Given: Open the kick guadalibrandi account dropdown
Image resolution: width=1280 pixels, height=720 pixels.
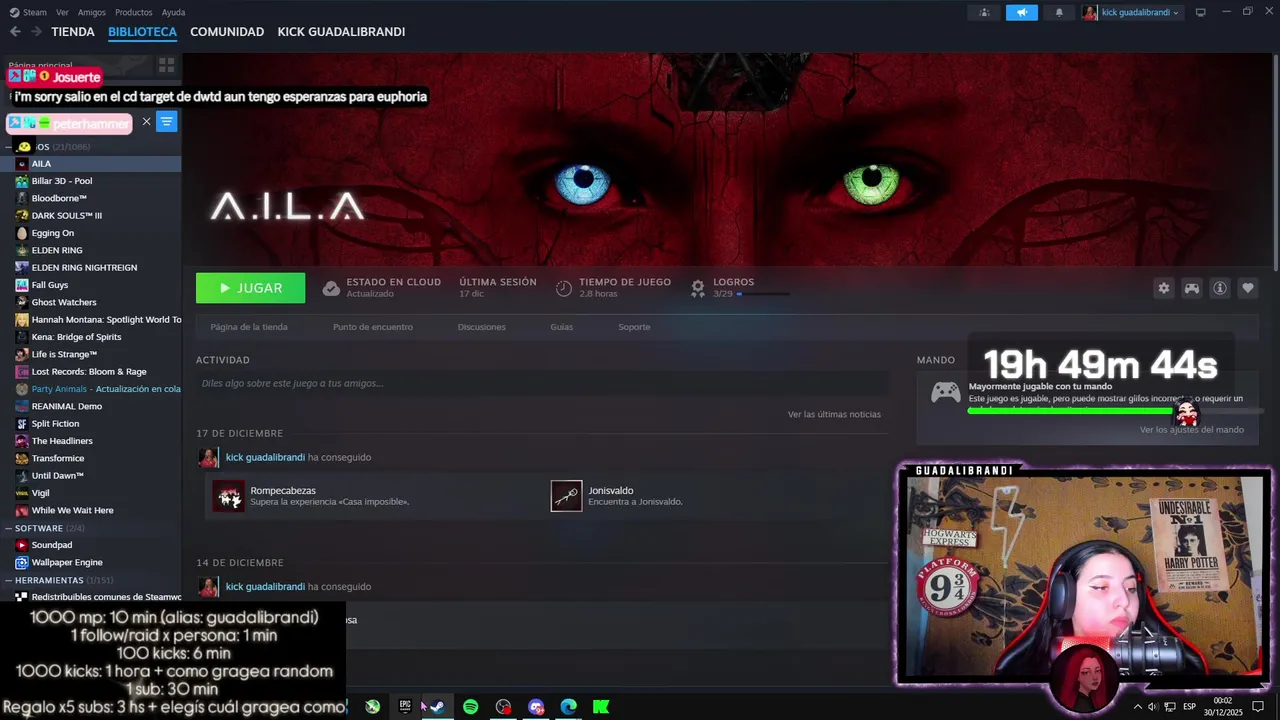Looking at the screenshot, I should coord(1132,12).
